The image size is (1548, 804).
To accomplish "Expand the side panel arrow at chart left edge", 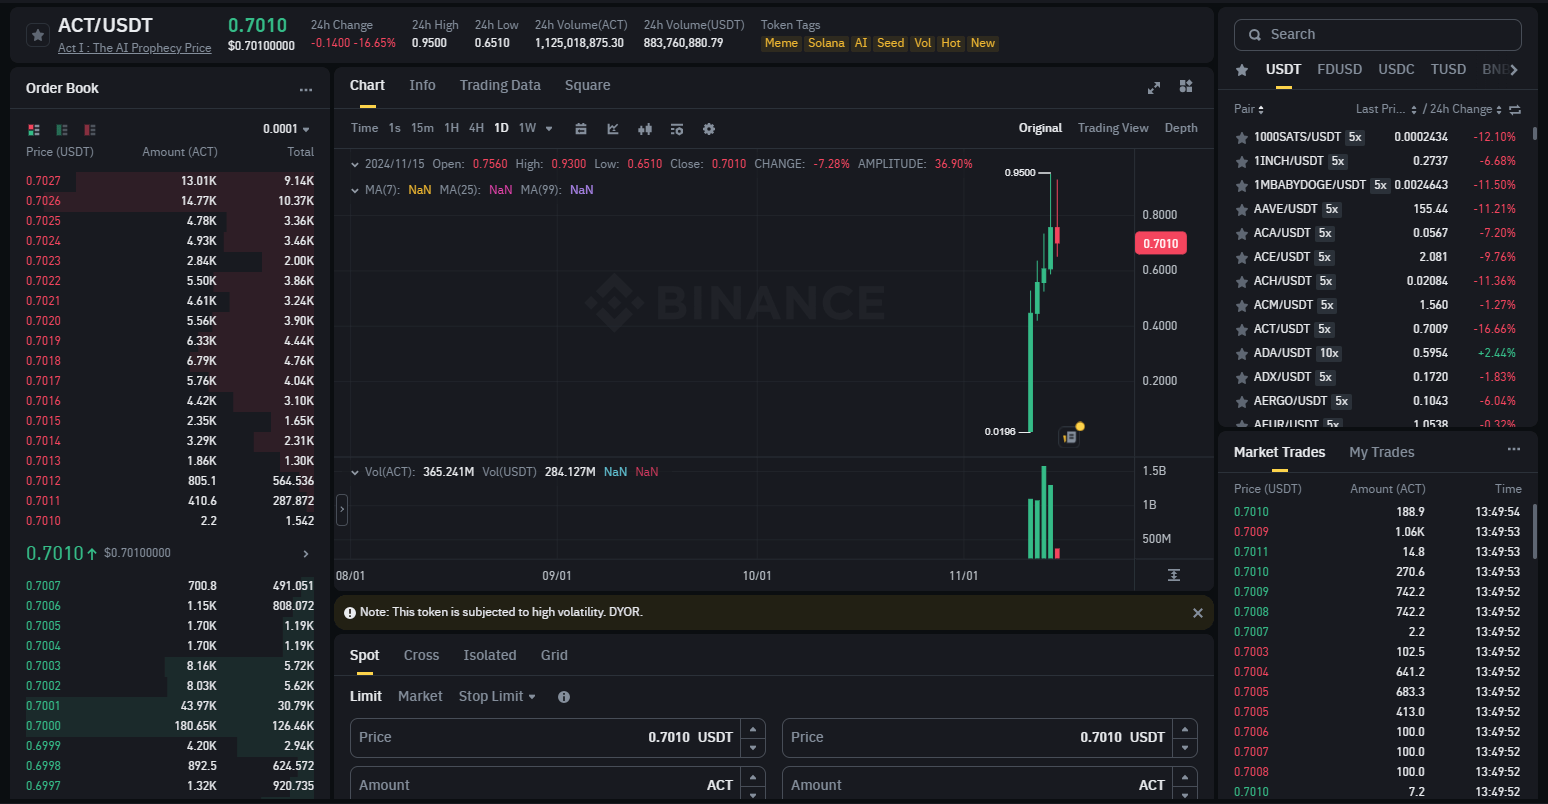I will pyautogui.click(x=342, y=509).
